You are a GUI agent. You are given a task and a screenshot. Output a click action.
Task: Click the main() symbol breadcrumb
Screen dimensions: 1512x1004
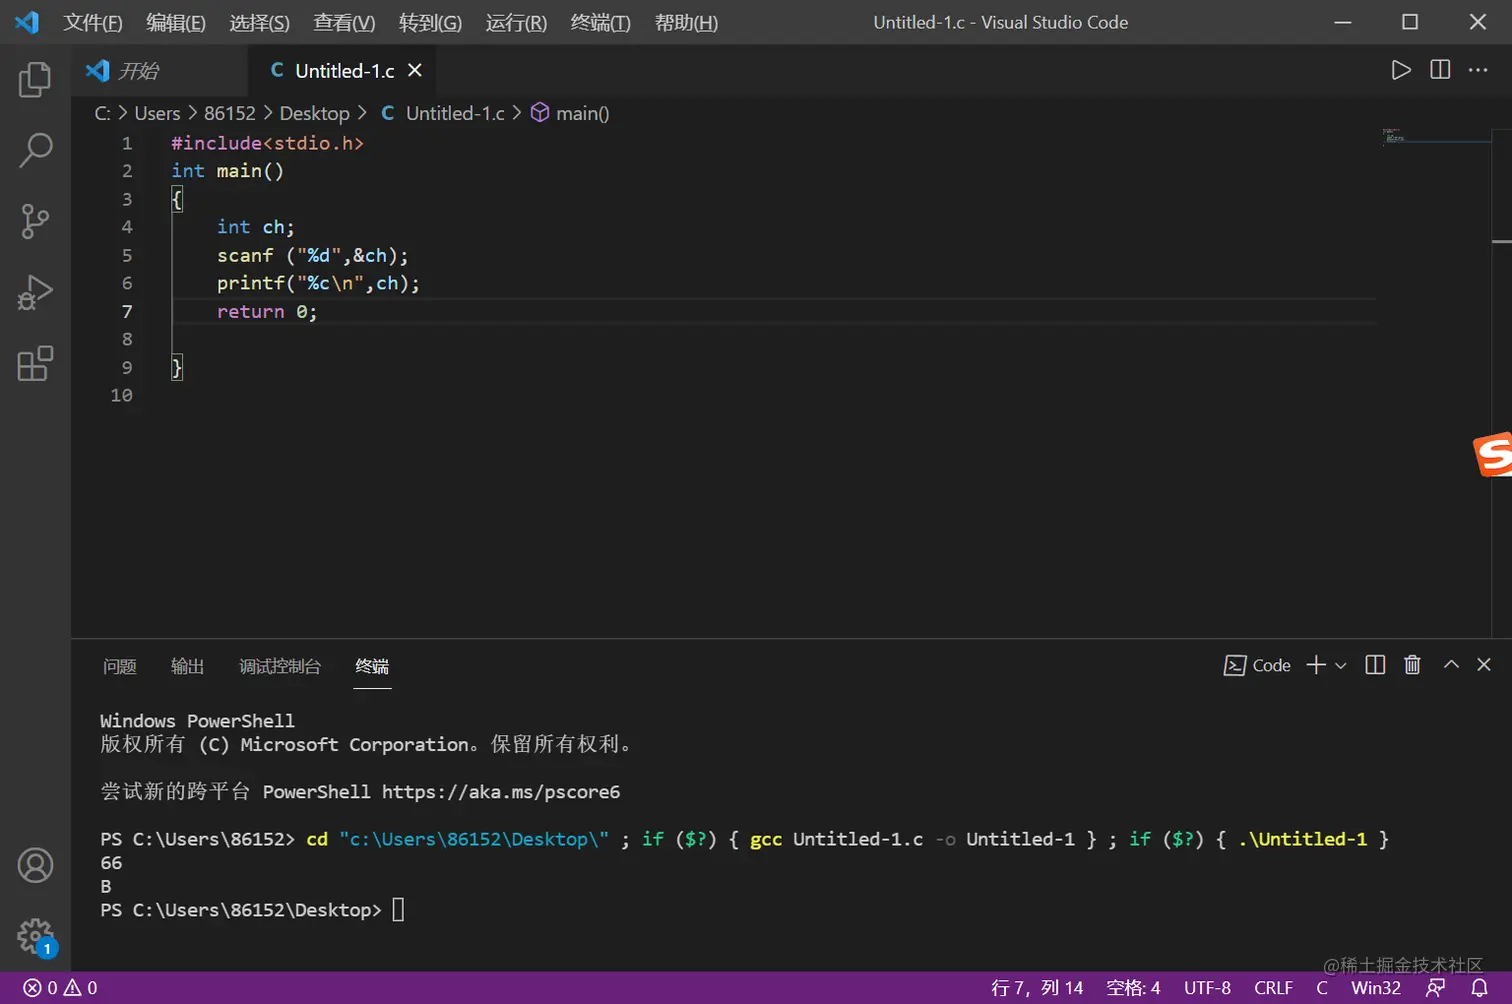[570, 113]
